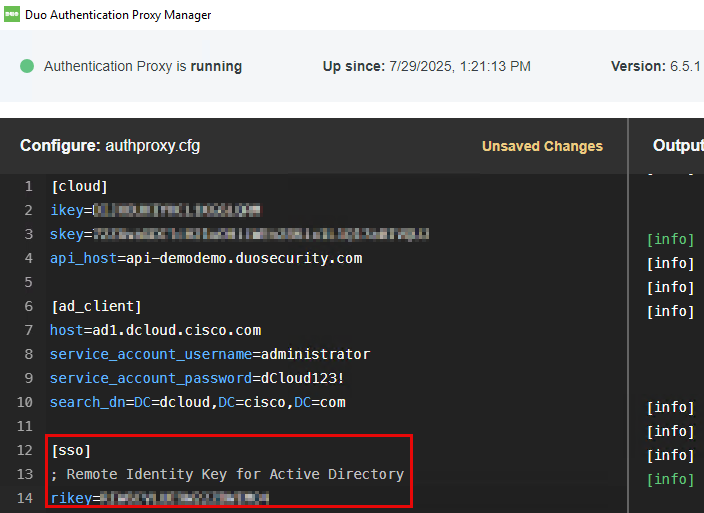704x513 pixels.
Task: Place cursor on [ad_client] section header
Action: (x=96, y=306)
